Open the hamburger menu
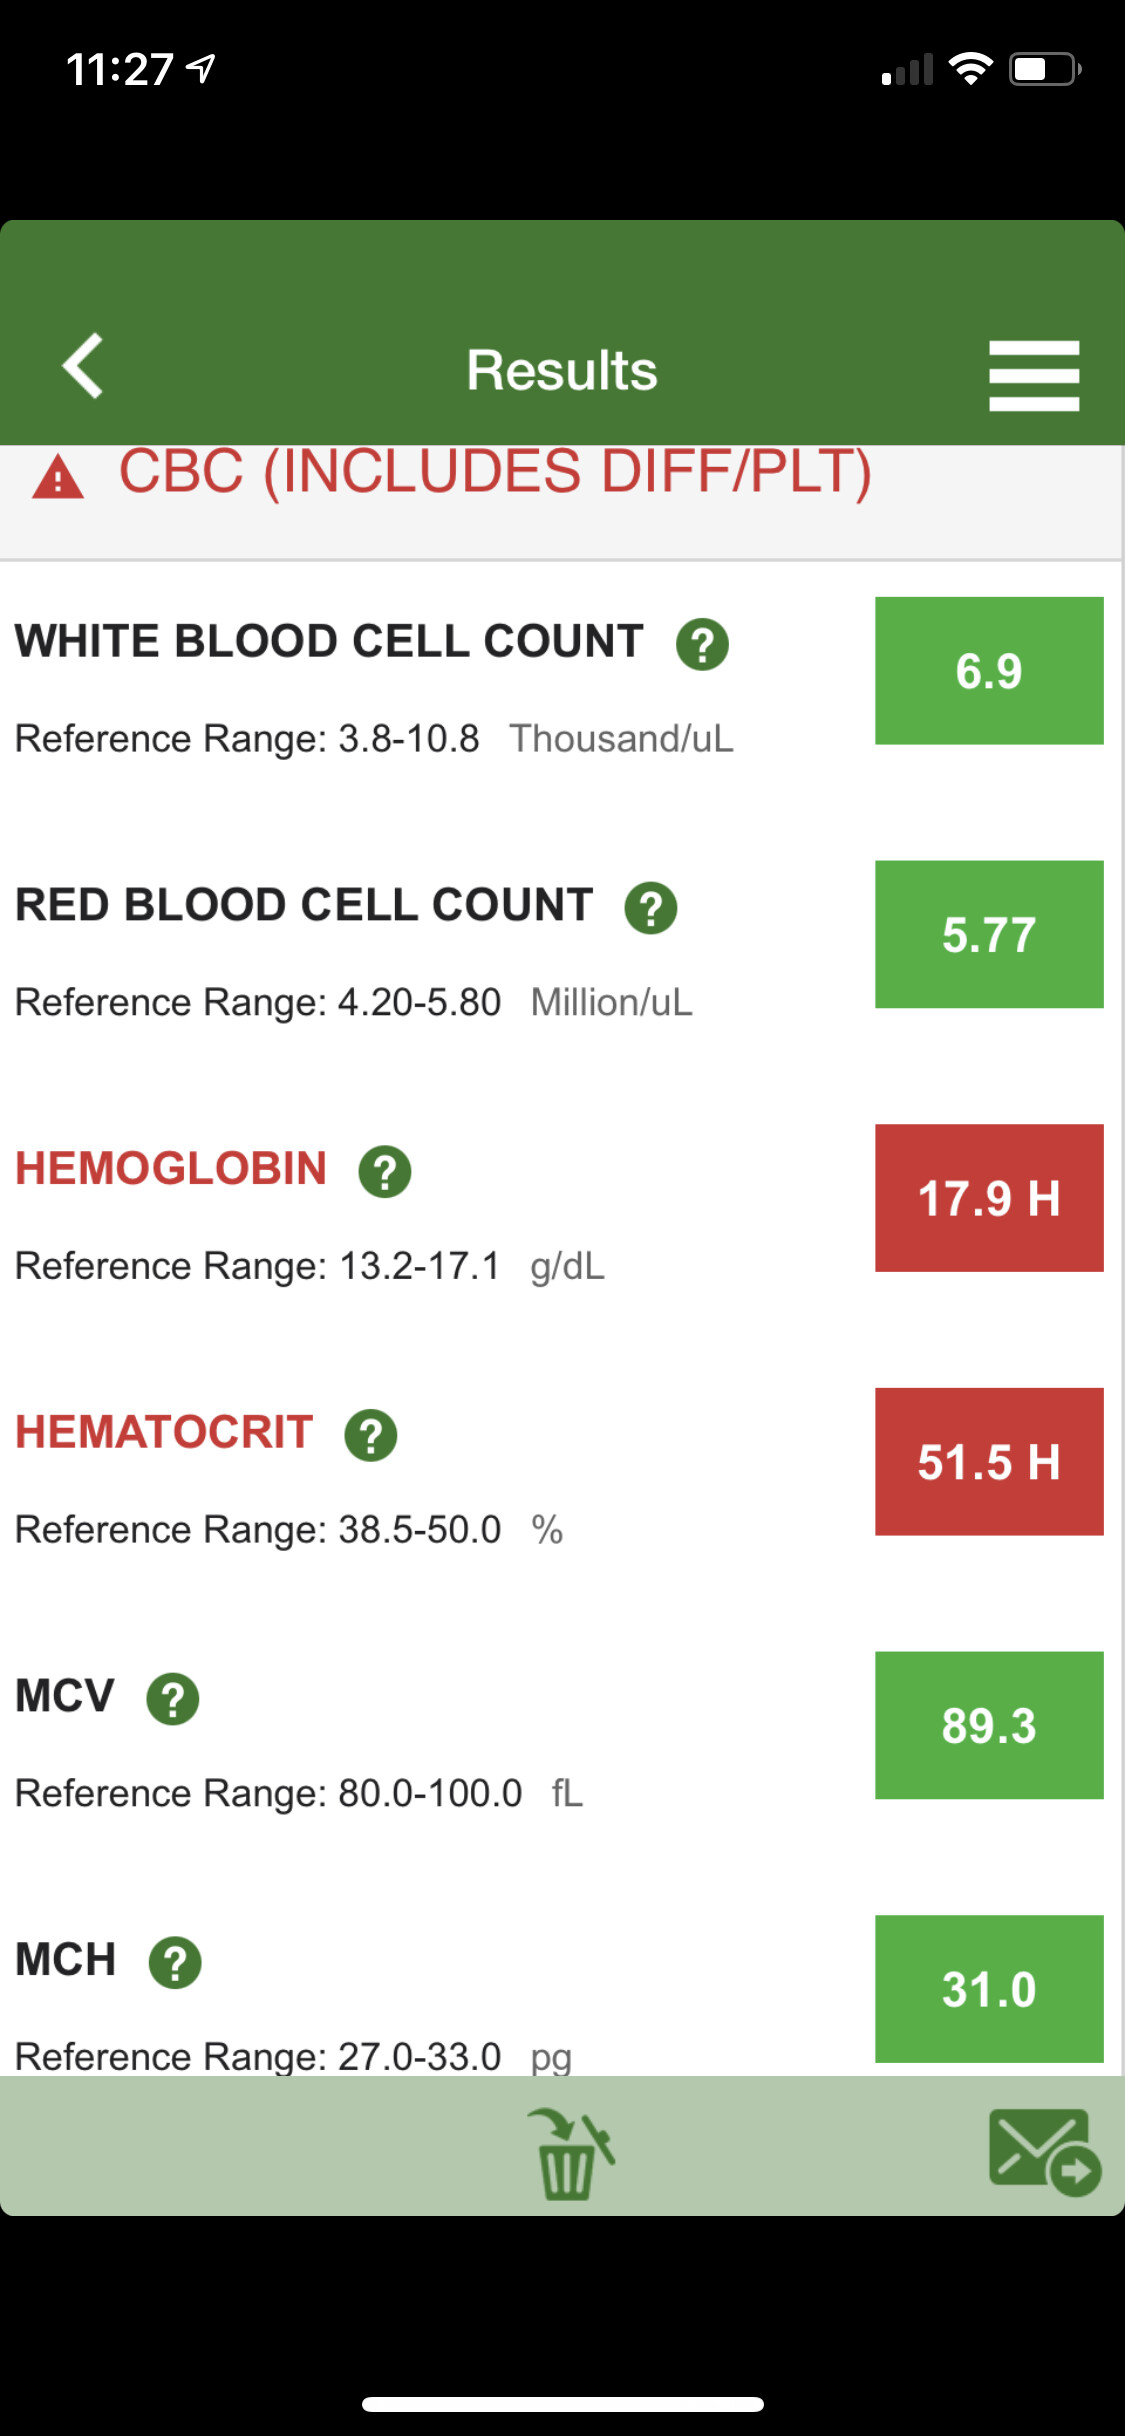The image size is (1125, 2436). pos(1033,375)
